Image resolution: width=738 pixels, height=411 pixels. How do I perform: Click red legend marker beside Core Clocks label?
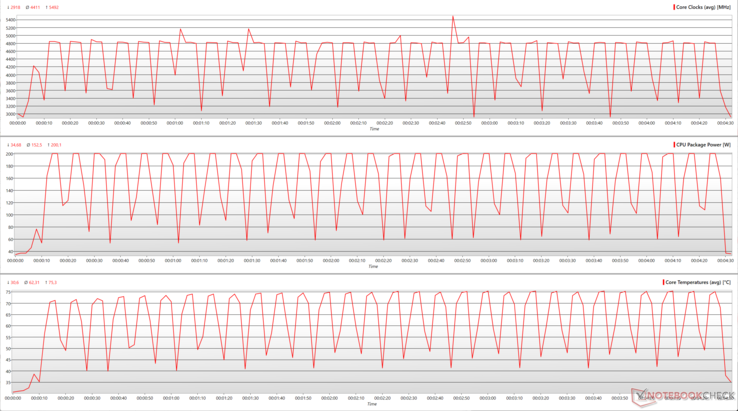tap(674, 7)
